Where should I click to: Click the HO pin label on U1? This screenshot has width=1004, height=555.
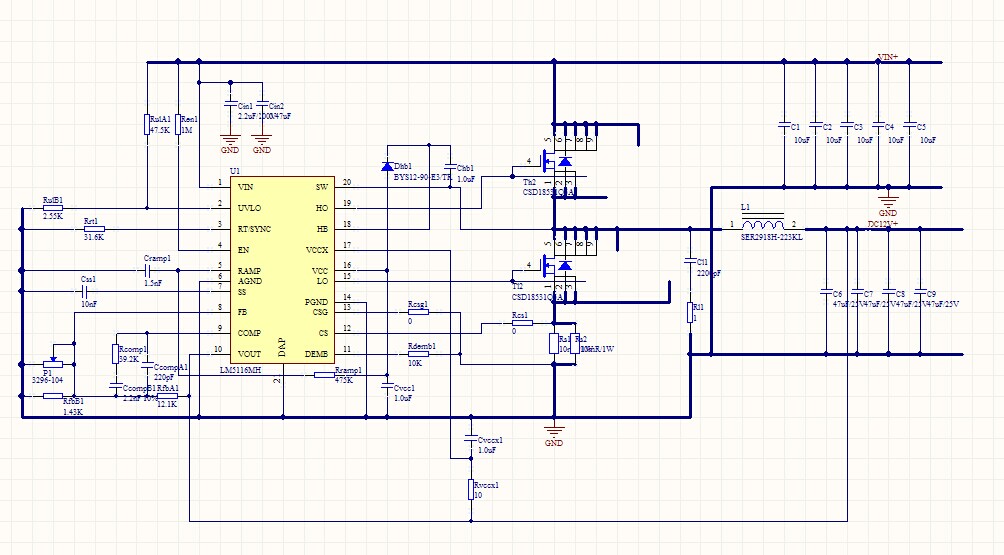[322, 208]
